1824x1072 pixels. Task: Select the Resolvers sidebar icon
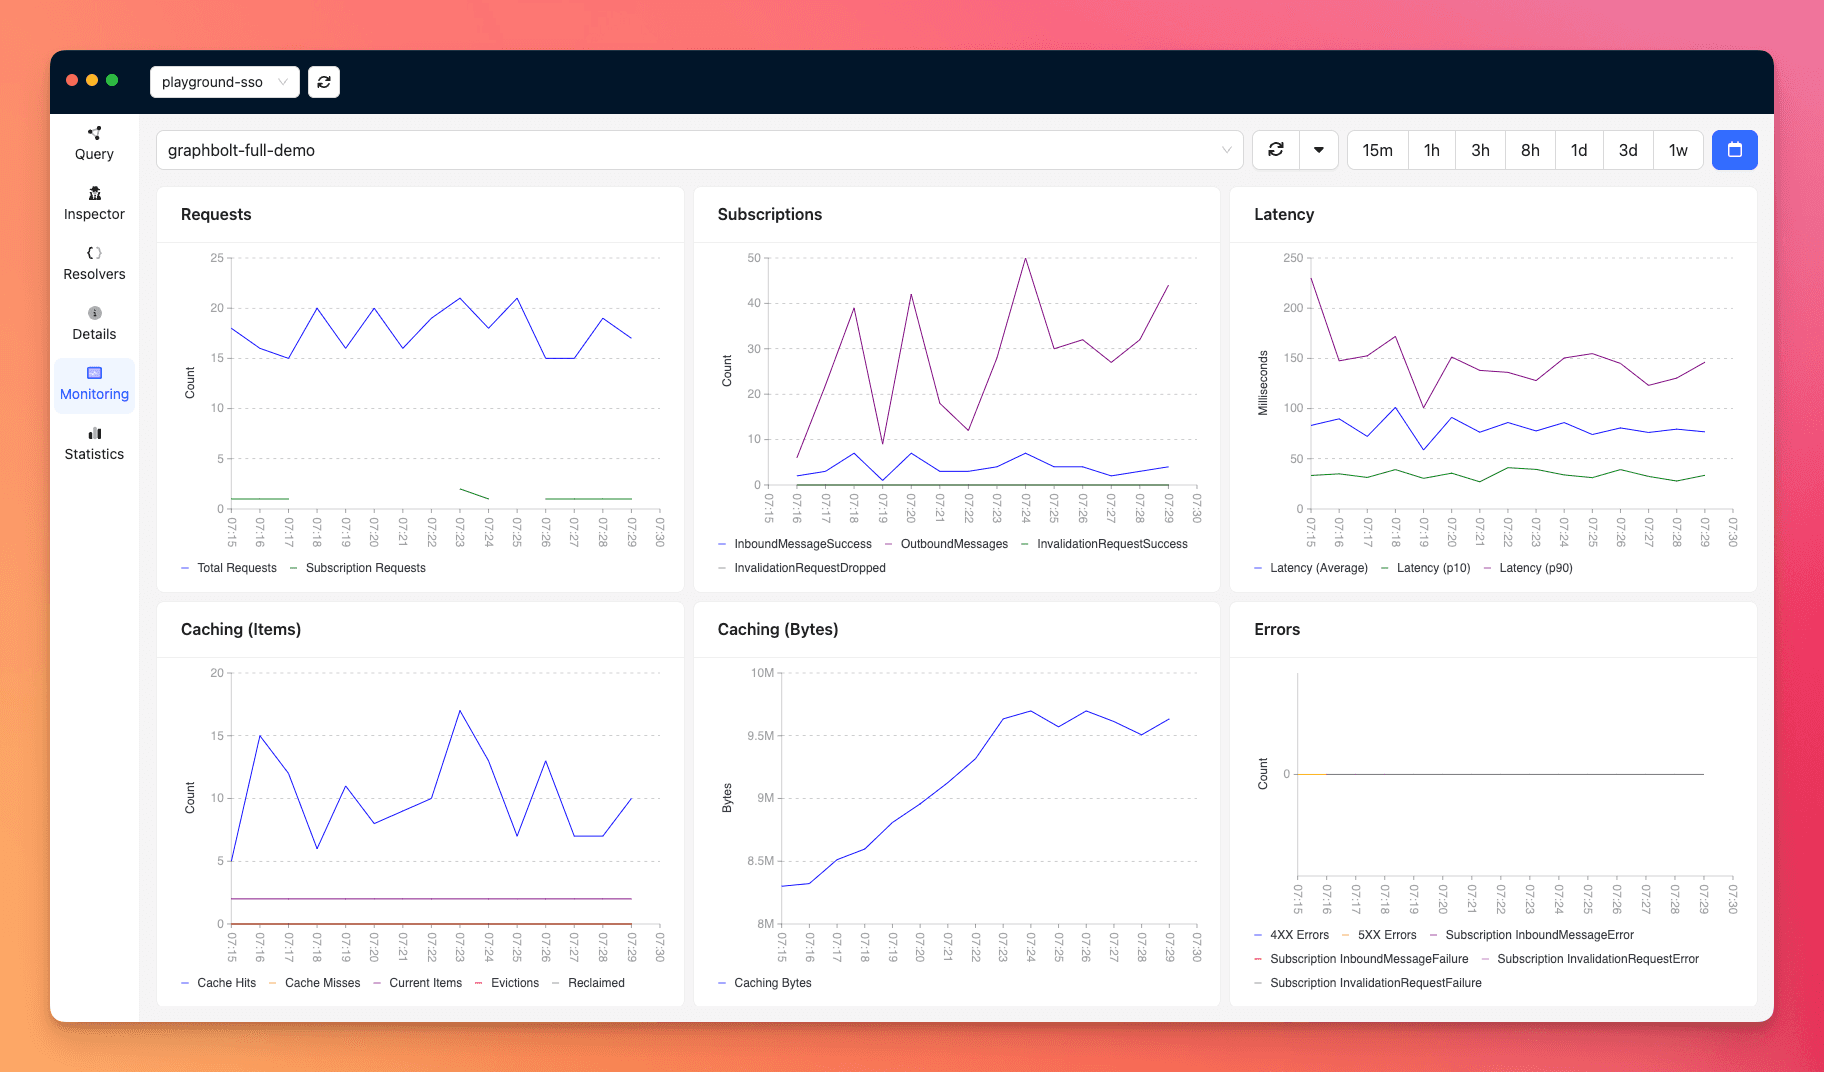pyautogui.click(x=93, y=262)
